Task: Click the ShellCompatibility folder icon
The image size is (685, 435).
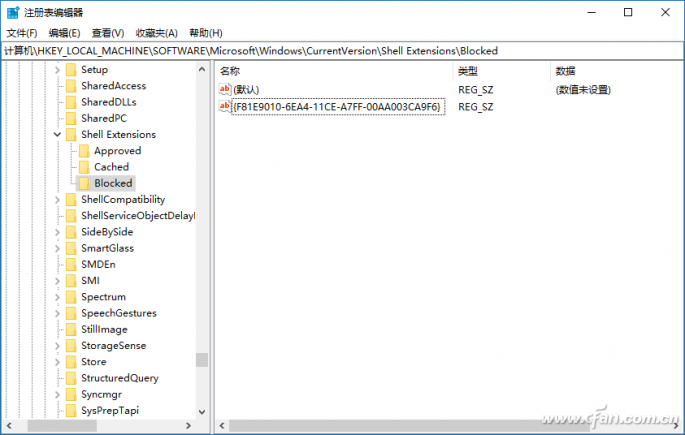Action: [x=71, y=199]
